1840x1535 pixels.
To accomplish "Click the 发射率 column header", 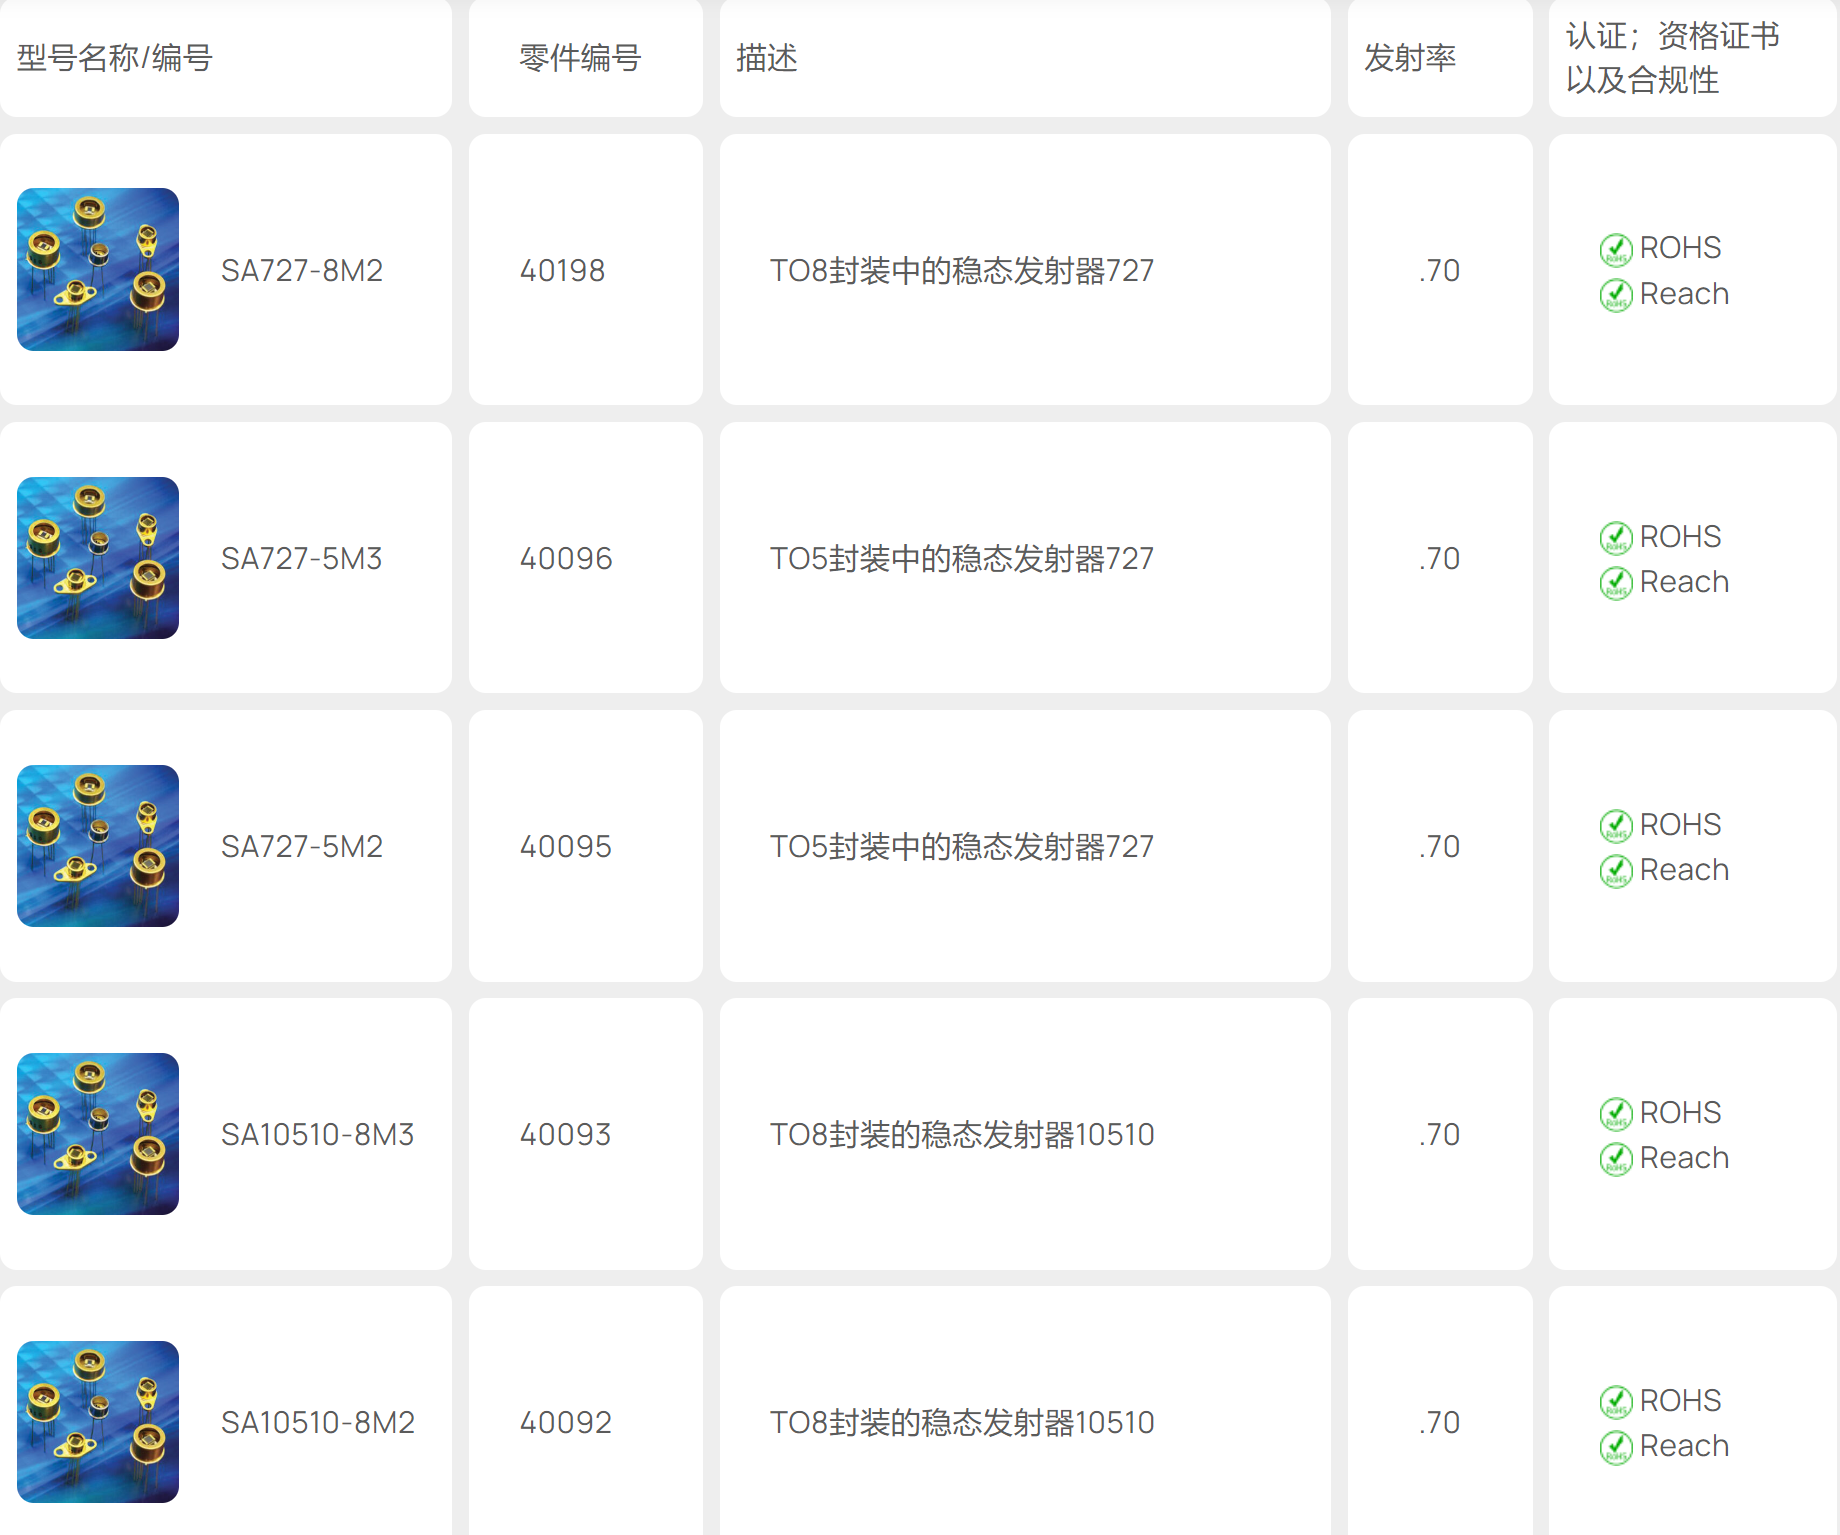I will click(x=1410, y=58).
